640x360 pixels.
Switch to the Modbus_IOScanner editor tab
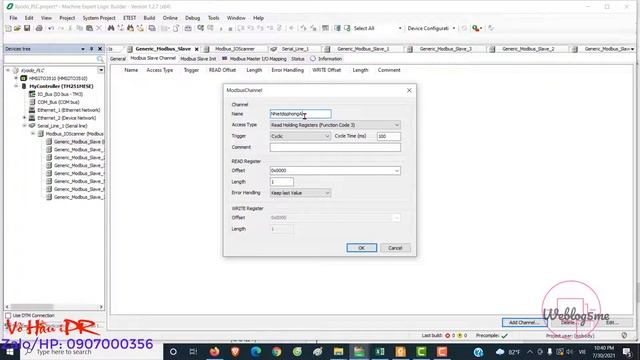pos(235,49)
